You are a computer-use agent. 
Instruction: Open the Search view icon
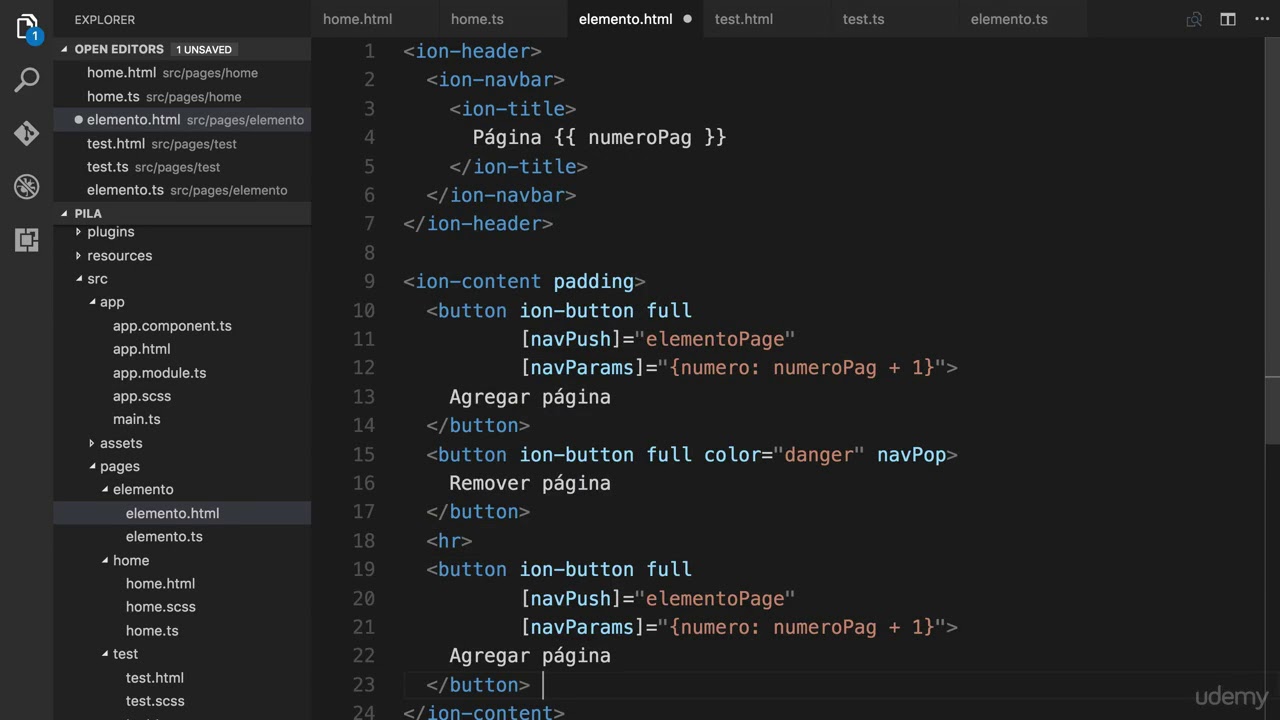27,80
